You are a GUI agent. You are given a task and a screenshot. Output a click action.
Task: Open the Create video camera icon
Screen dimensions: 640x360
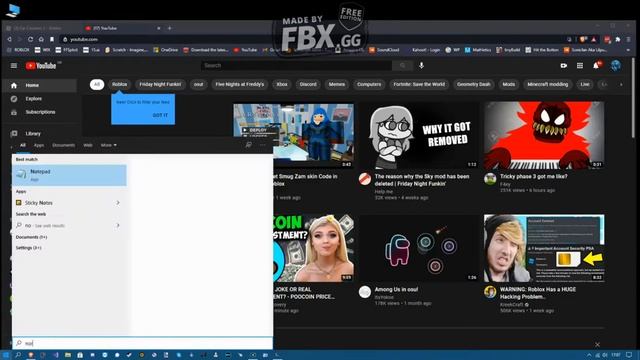point(564,66)
